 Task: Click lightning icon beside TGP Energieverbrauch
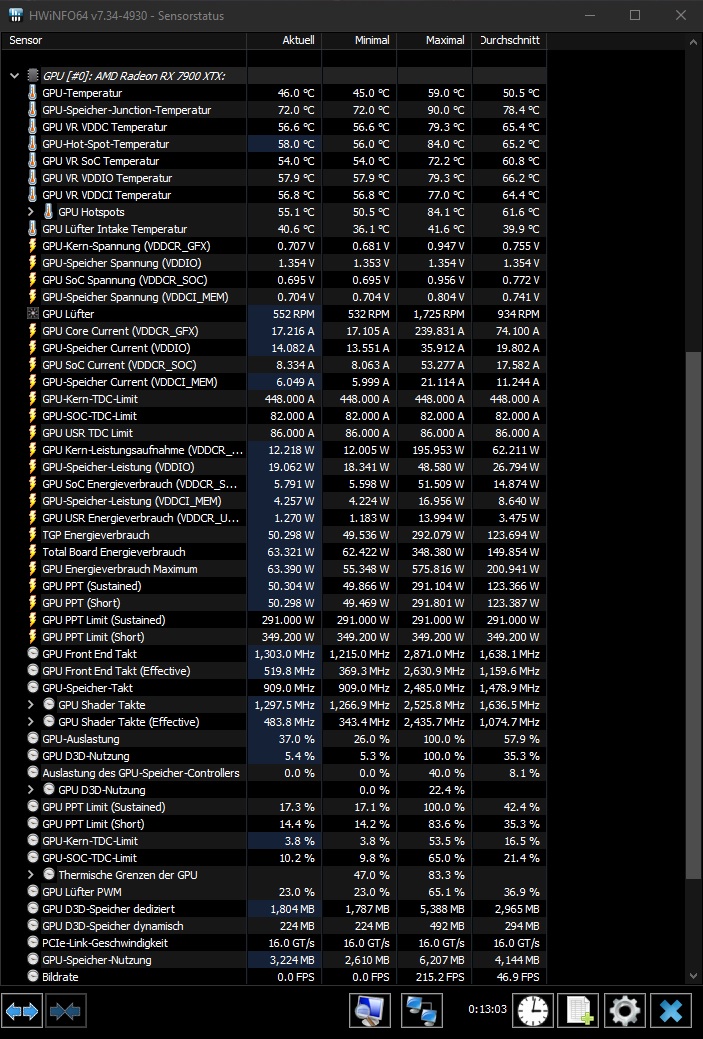click(x=32, y=535)
